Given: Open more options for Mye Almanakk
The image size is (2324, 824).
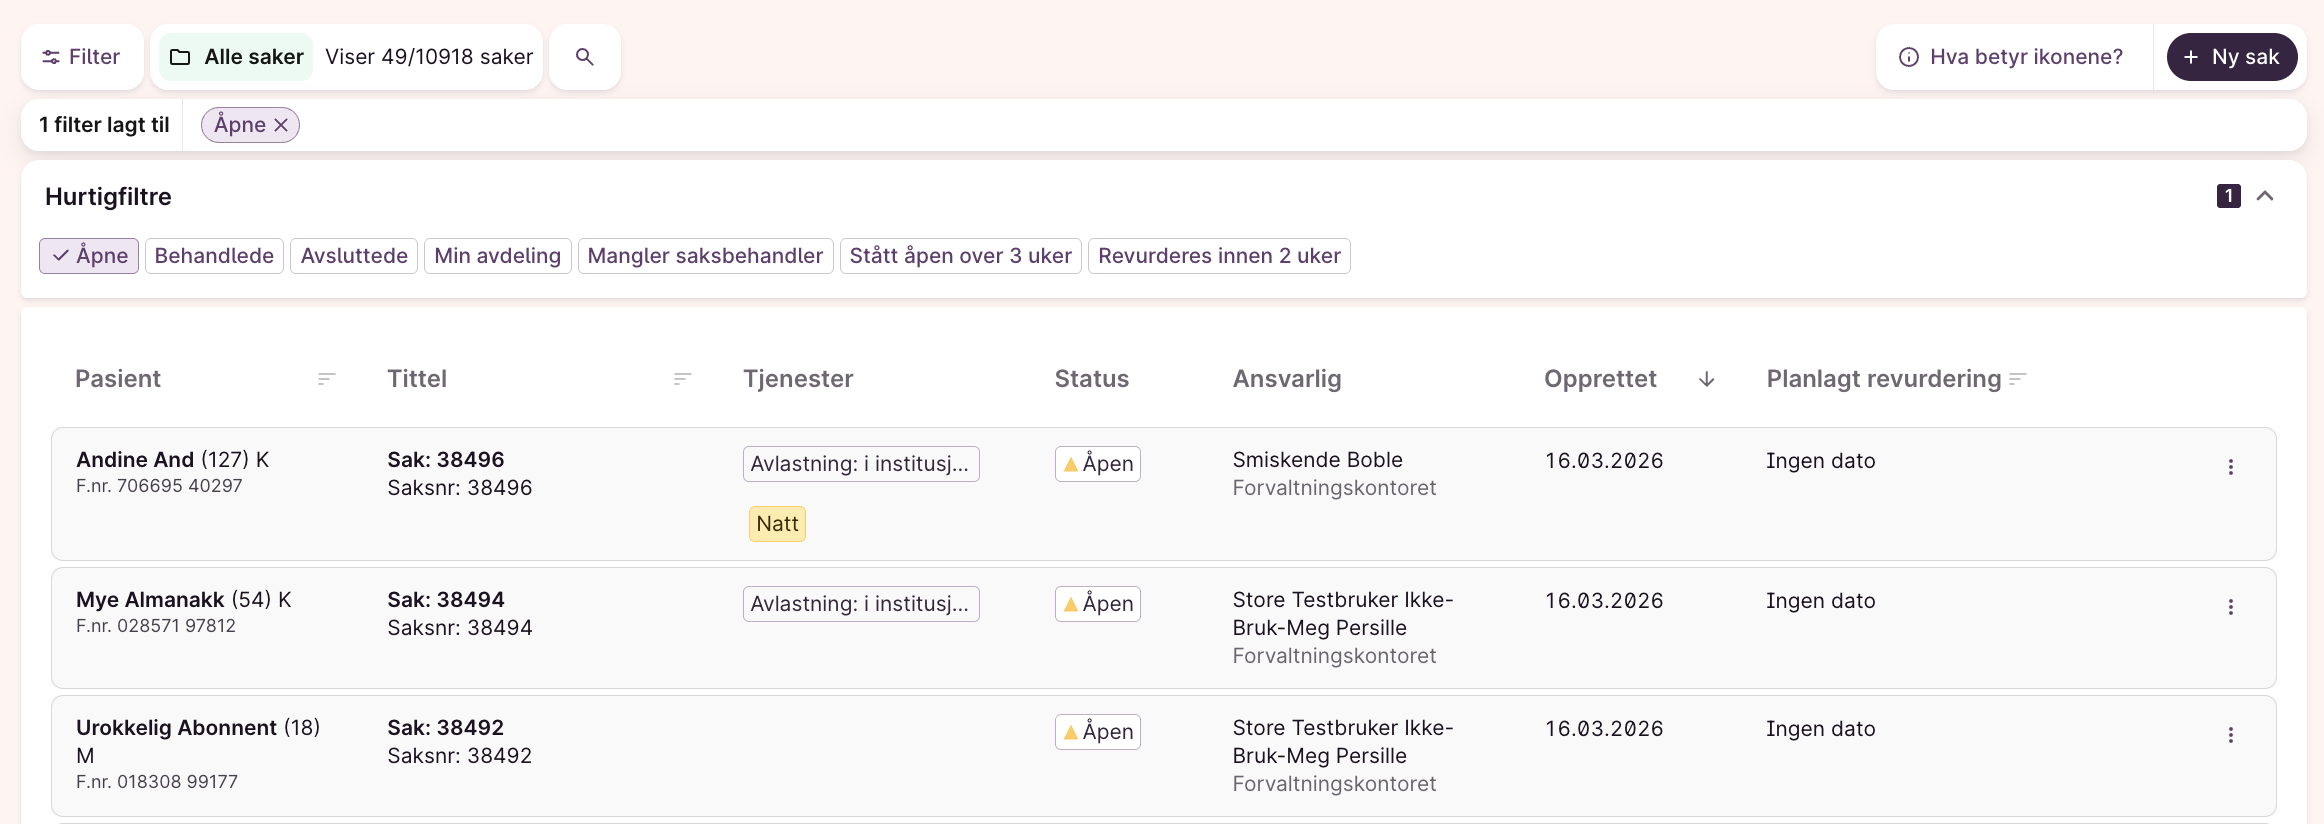Looking at the screenshot, I should point(2230,607).
